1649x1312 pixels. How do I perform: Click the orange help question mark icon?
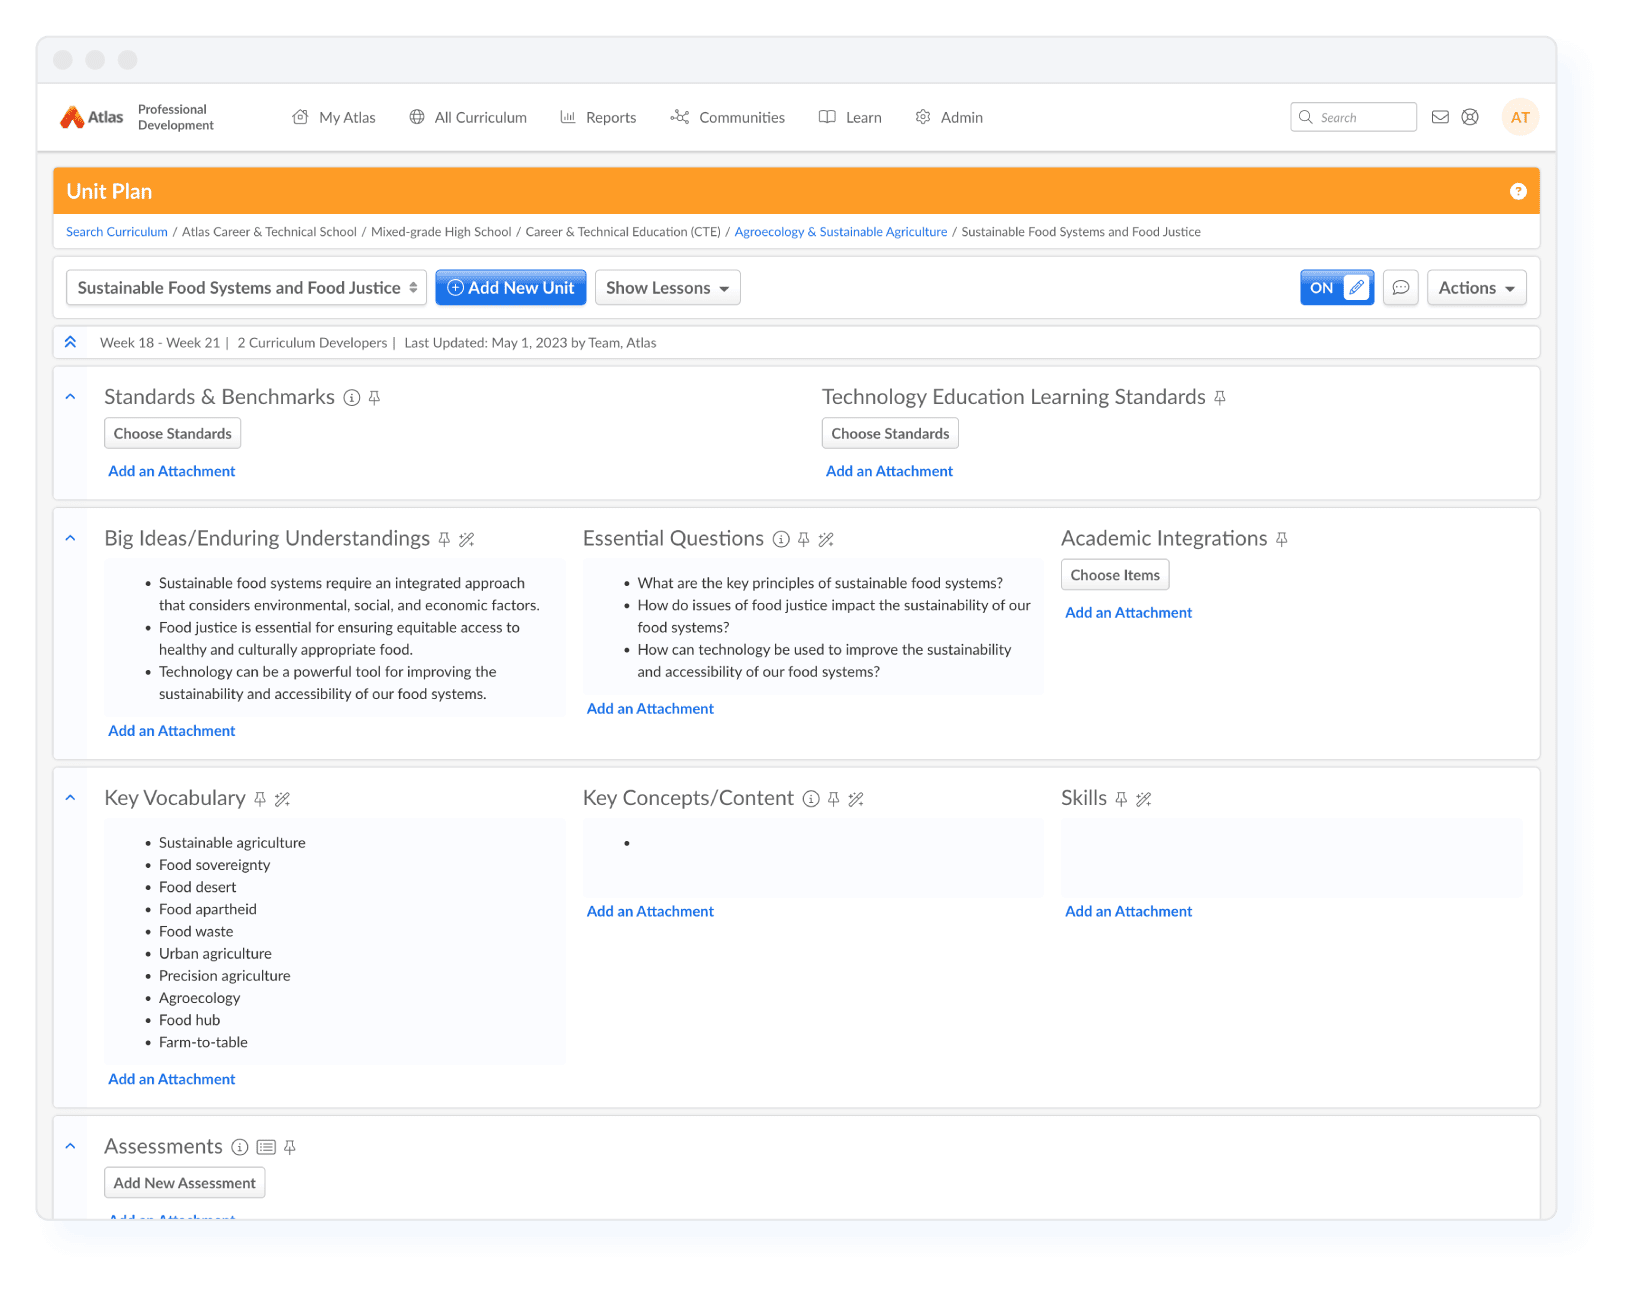[x=1518, y=191]
